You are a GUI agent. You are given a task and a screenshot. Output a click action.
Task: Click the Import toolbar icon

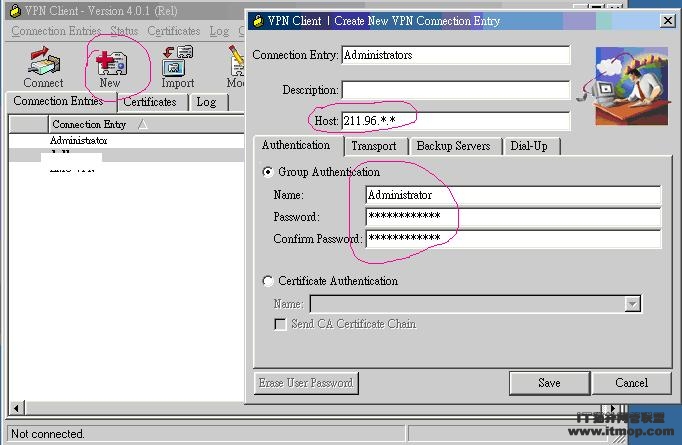coord(177,60)
